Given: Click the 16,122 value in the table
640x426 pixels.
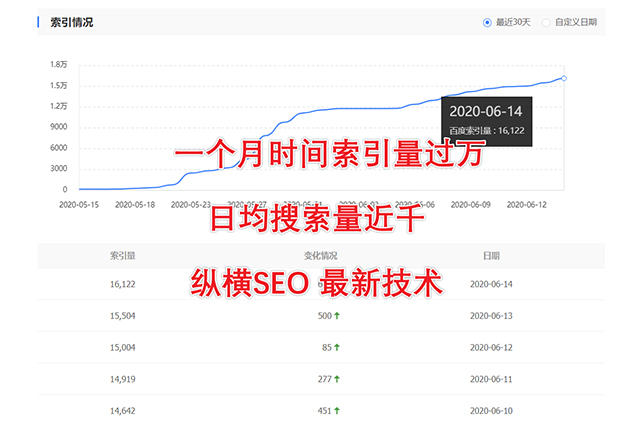Looking at the screenshot, I should 124,284.
